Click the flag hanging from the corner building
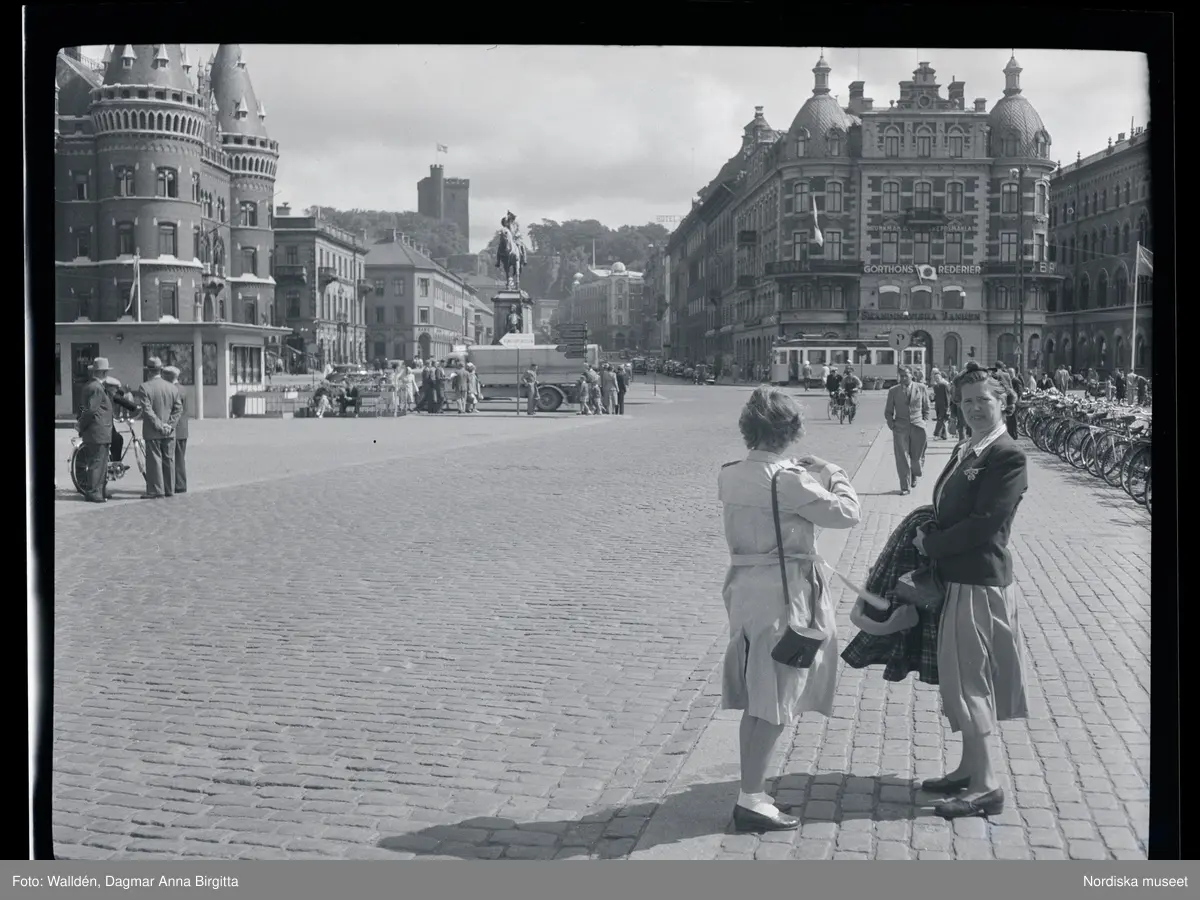The height and width of the screenshot is (900, 1200). [815, 223]
